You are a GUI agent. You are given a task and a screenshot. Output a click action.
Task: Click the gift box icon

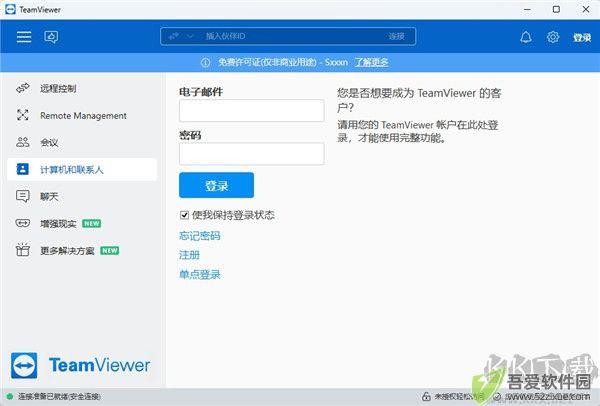point(23,249)
